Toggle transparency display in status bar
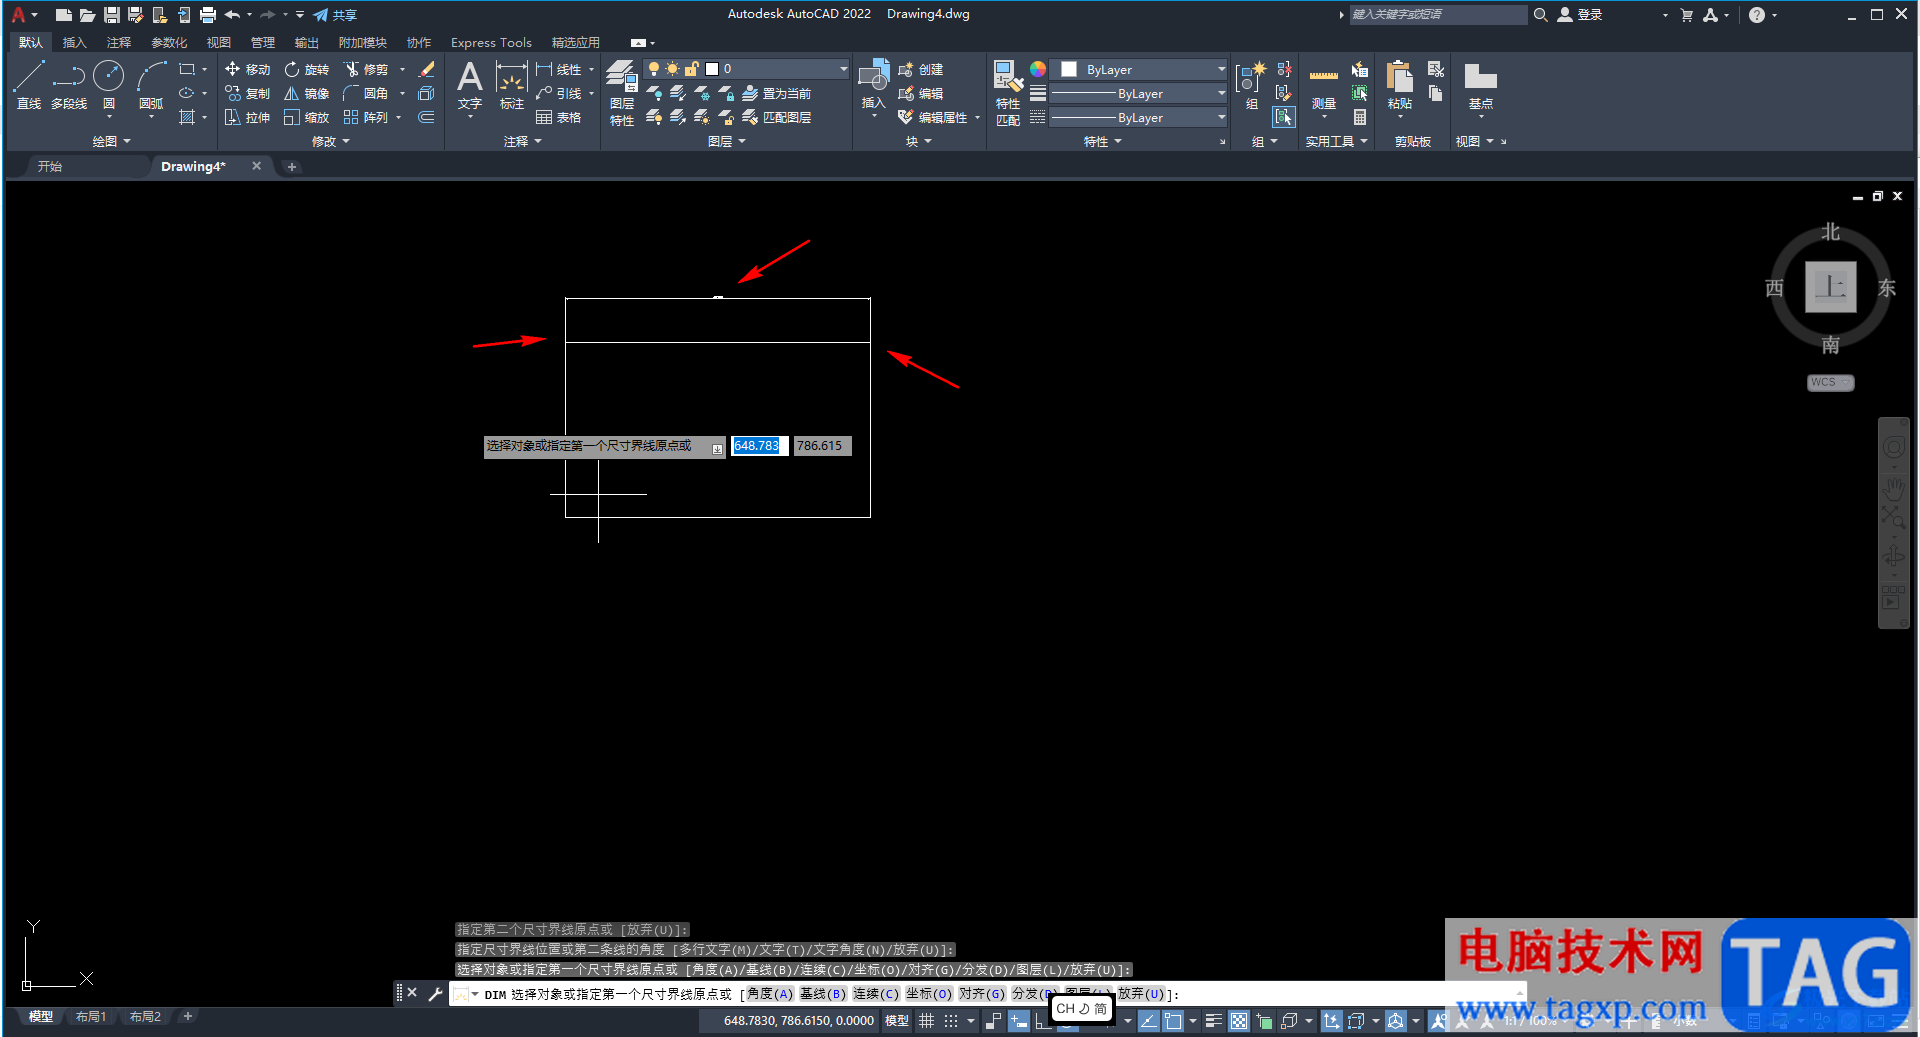The image size is (1920, 1037). coord(1239,1021)
